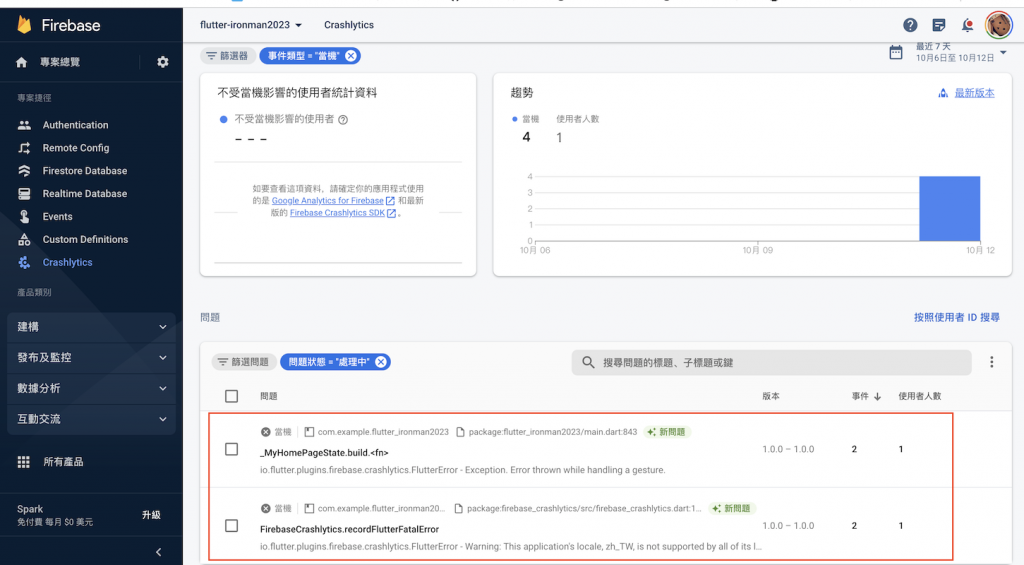Click the Firebase logo icon

click(x=24, y=25)
